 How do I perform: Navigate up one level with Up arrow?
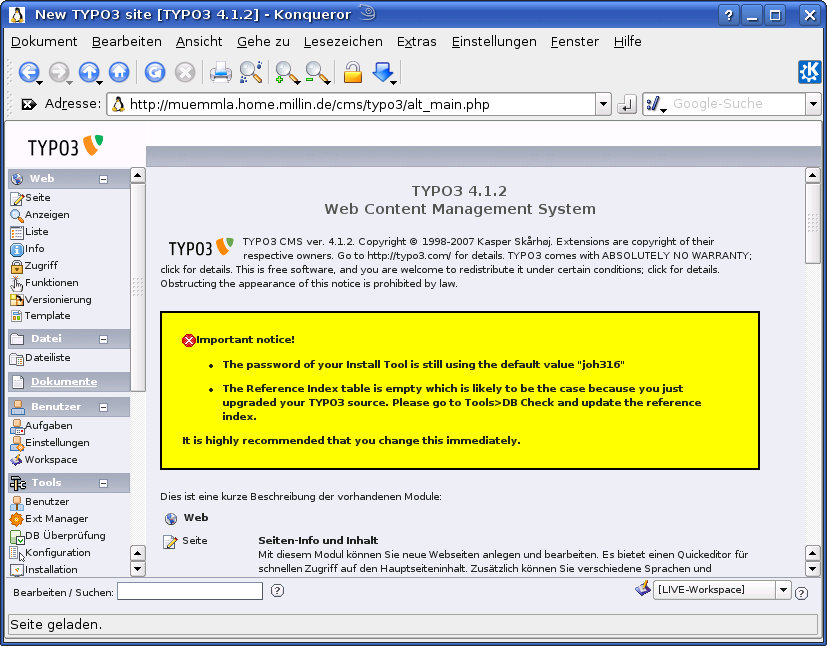tap(89, 72)
